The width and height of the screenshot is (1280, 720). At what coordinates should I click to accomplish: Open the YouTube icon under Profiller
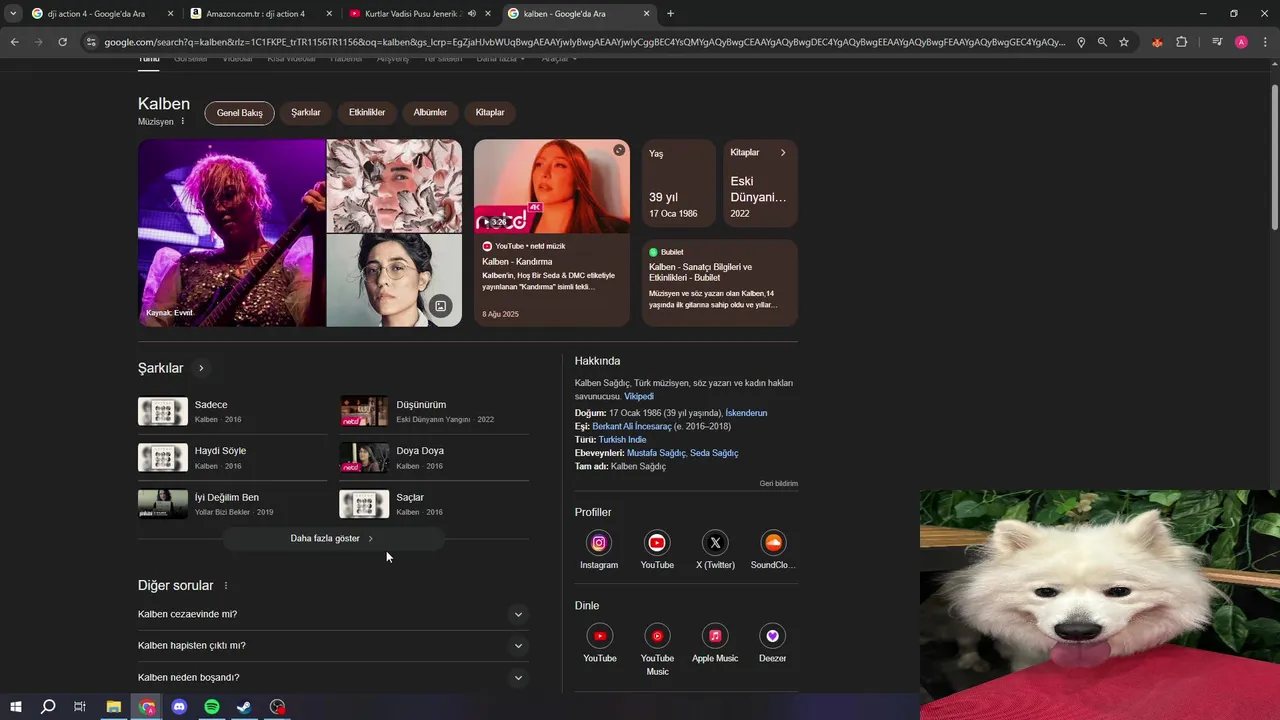coord(657,543)
